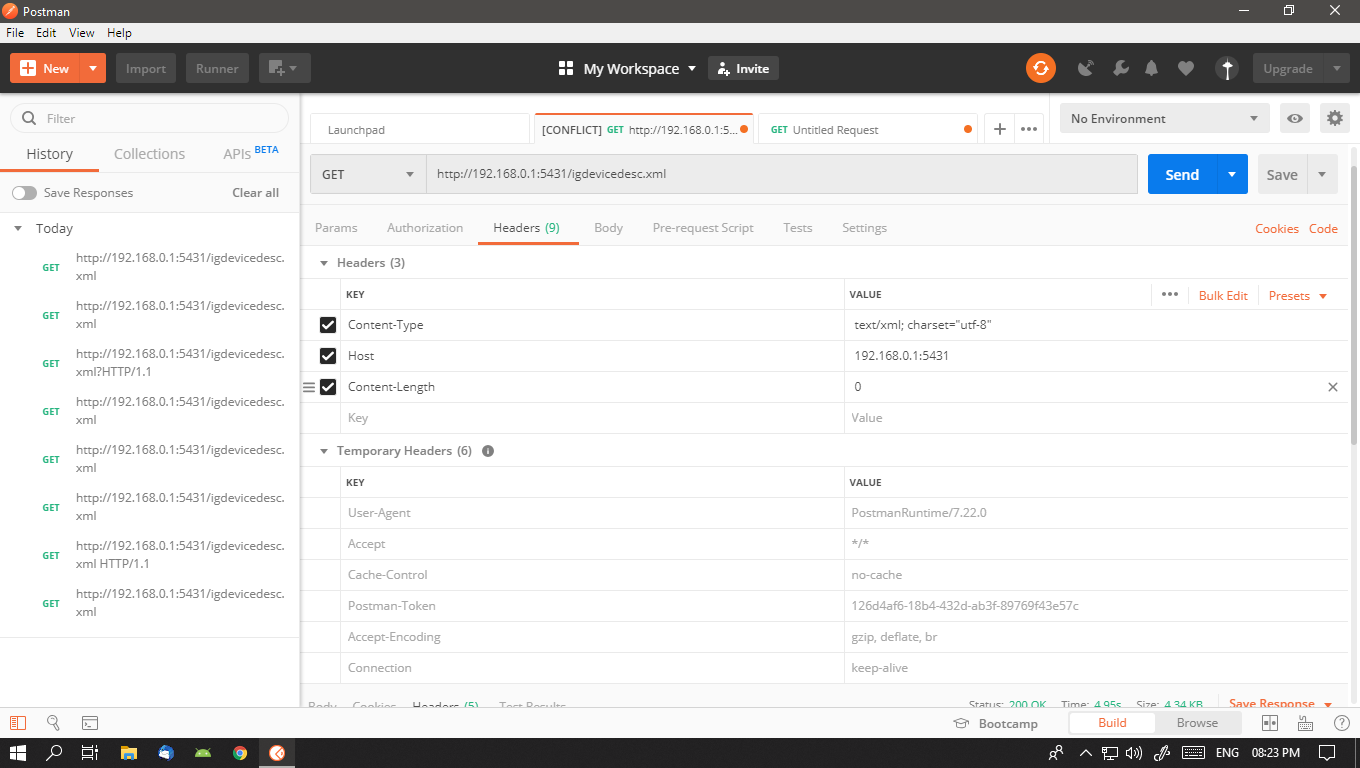Click the Temporary Headers info icon
The height and width of the screenshot is (768, 1360).
[488, 451]
